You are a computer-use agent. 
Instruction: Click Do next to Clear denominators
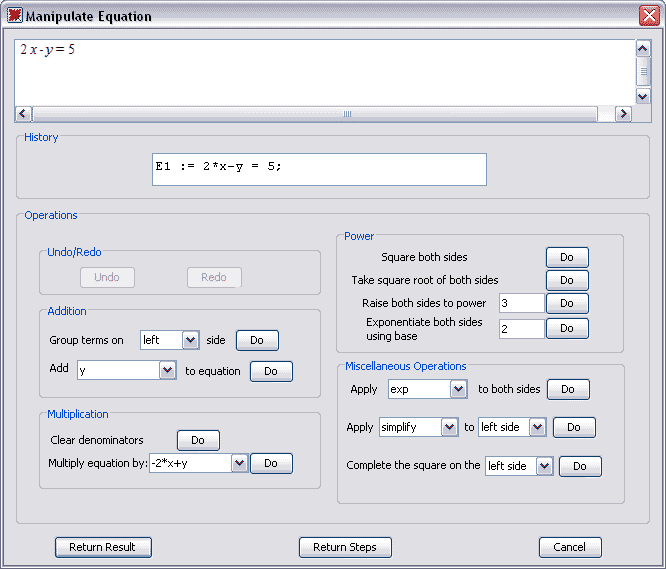pyautogui.click(x=198, y=440)
